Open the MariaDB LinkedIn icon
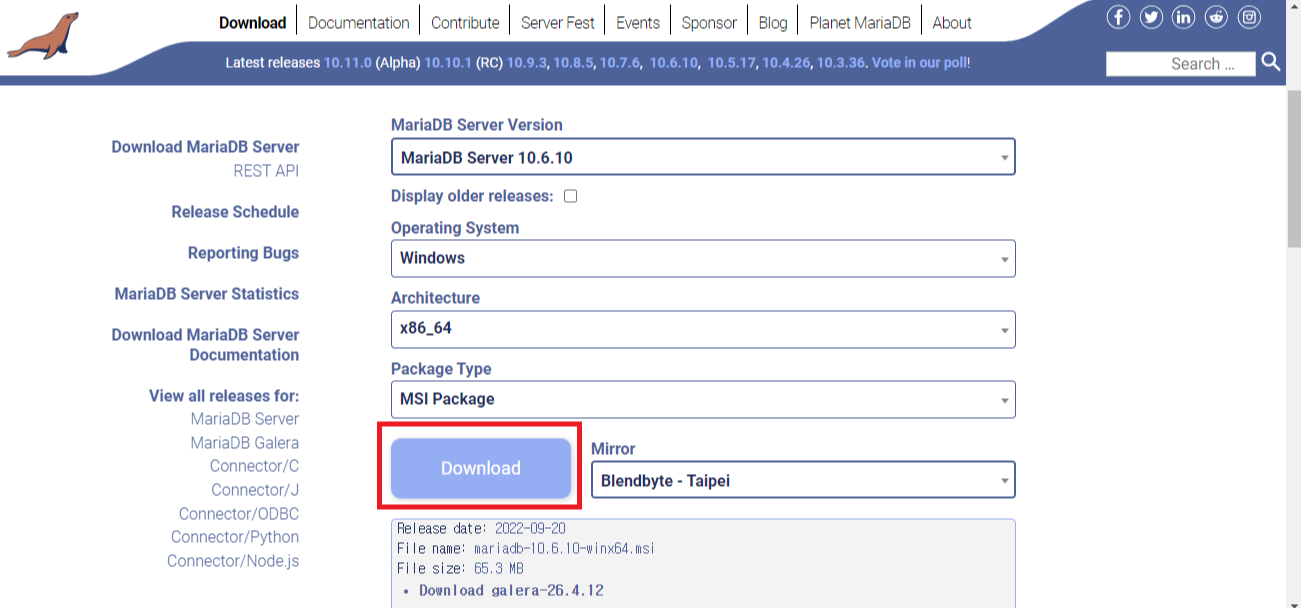Image resolution: width=1301 pixels, height=608 pixels. click(1183, 17)
